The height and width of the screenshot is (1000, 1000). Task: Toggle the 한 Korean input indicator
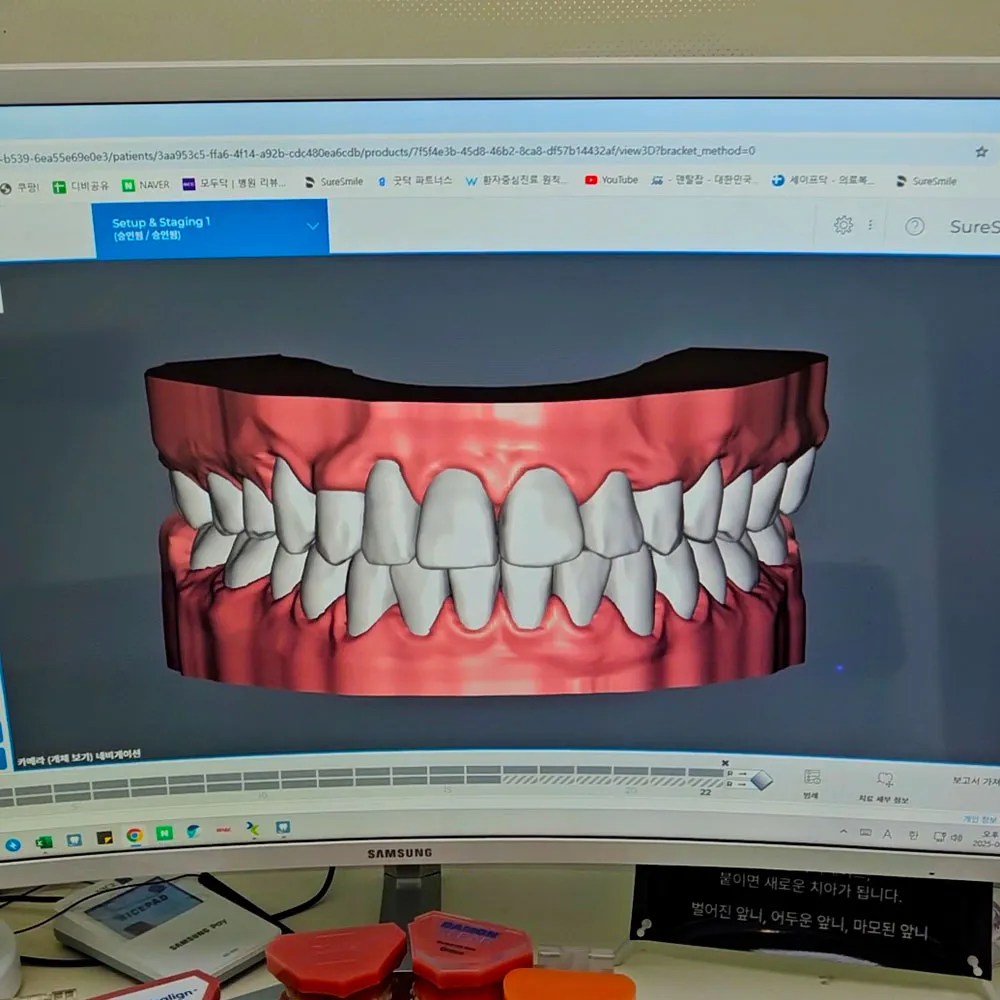[913, 835]
